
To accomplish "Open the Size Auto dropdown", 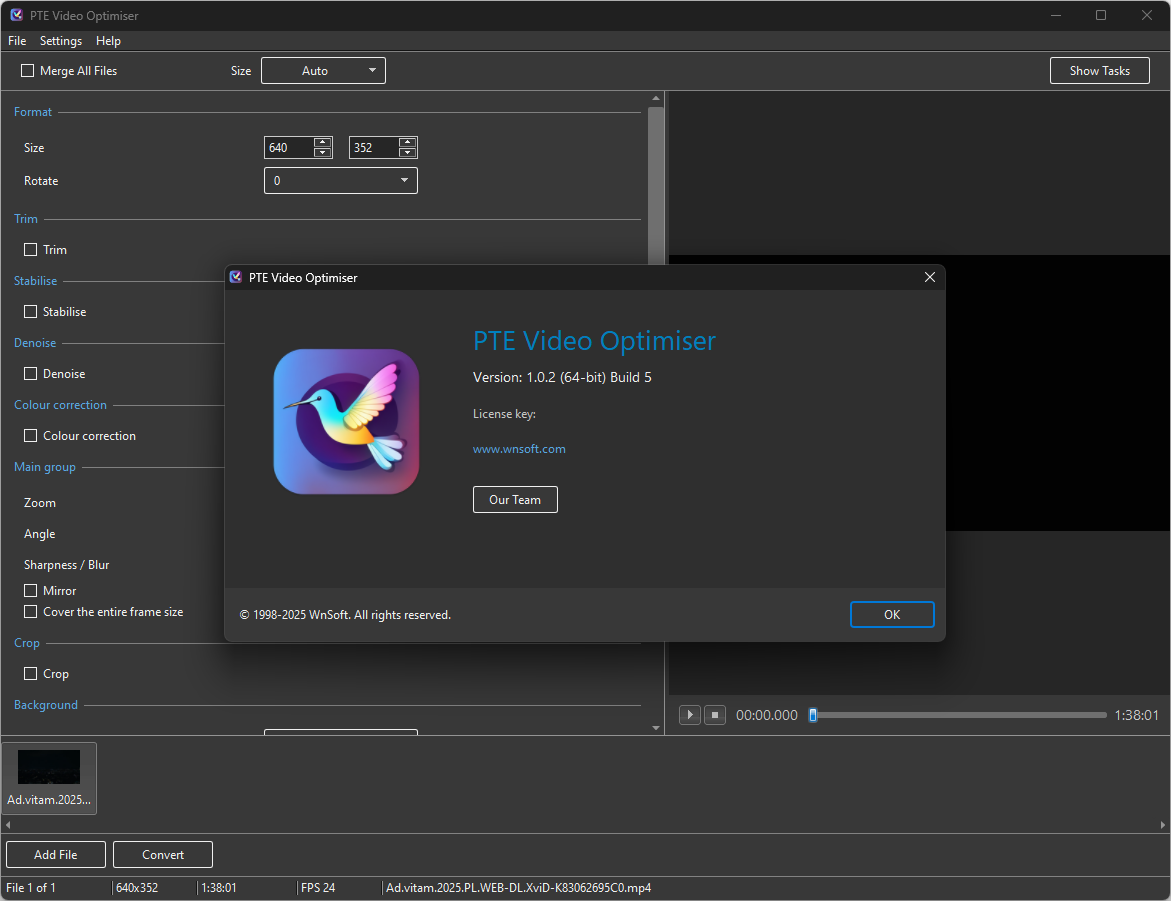I will point(323,70).
